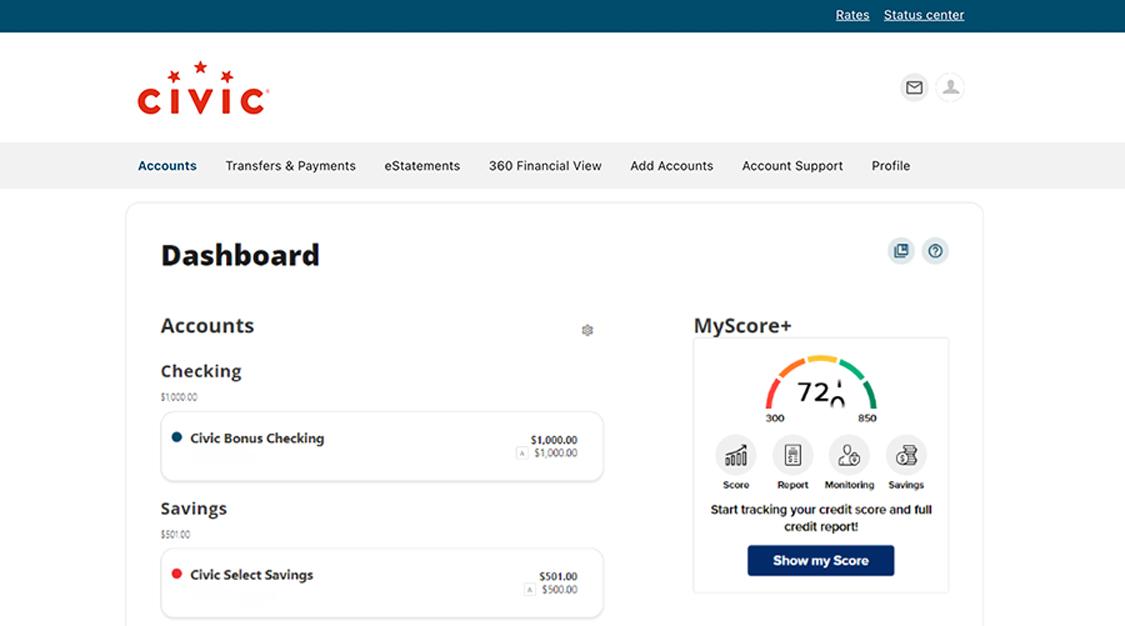Image resolution: width=1125 pixels, height=626 pixels.
Task: Click the Show my Score button
Action: 821,560
